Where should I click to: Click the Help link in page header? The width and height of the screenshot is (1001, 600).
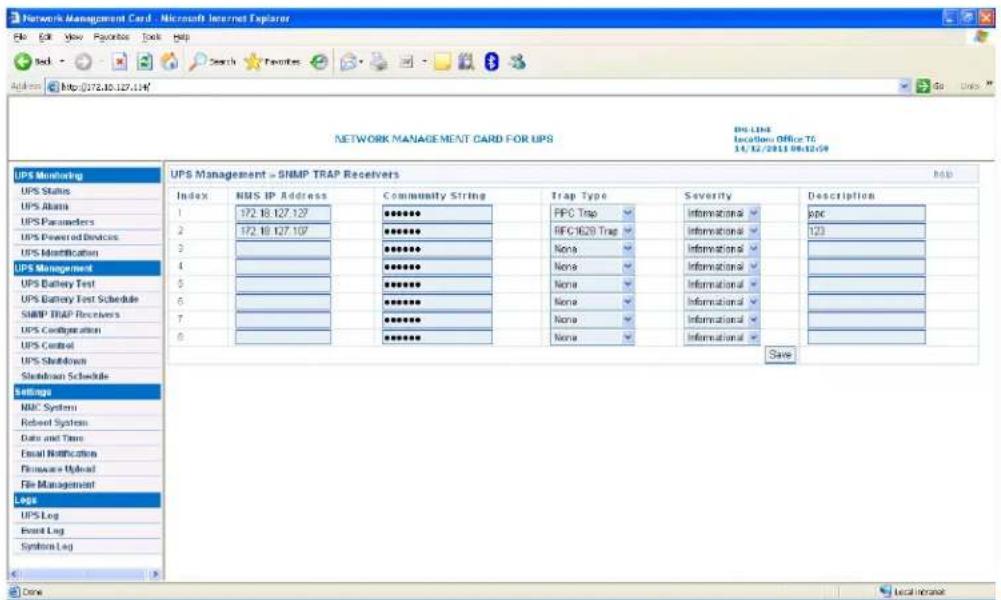[943, 174]
